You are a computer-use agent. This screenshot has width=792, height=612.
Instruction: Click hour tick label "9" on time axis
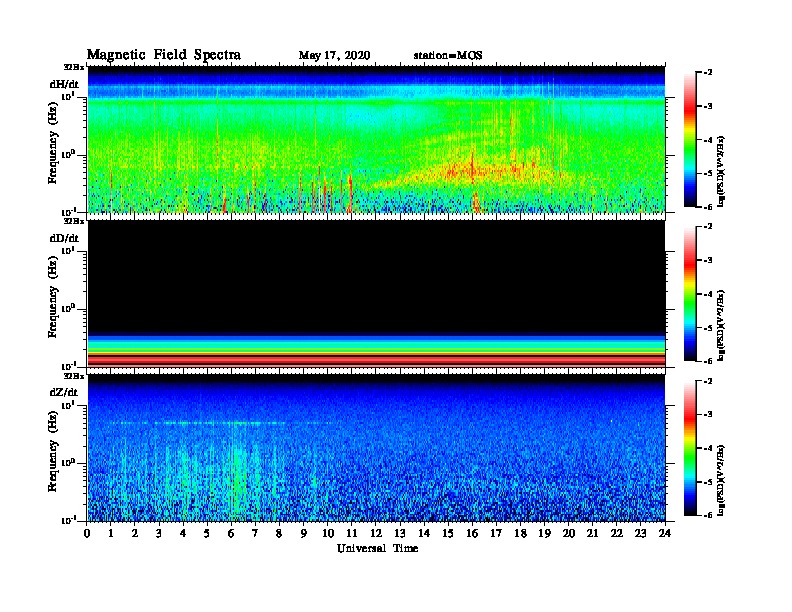(304, 533)
